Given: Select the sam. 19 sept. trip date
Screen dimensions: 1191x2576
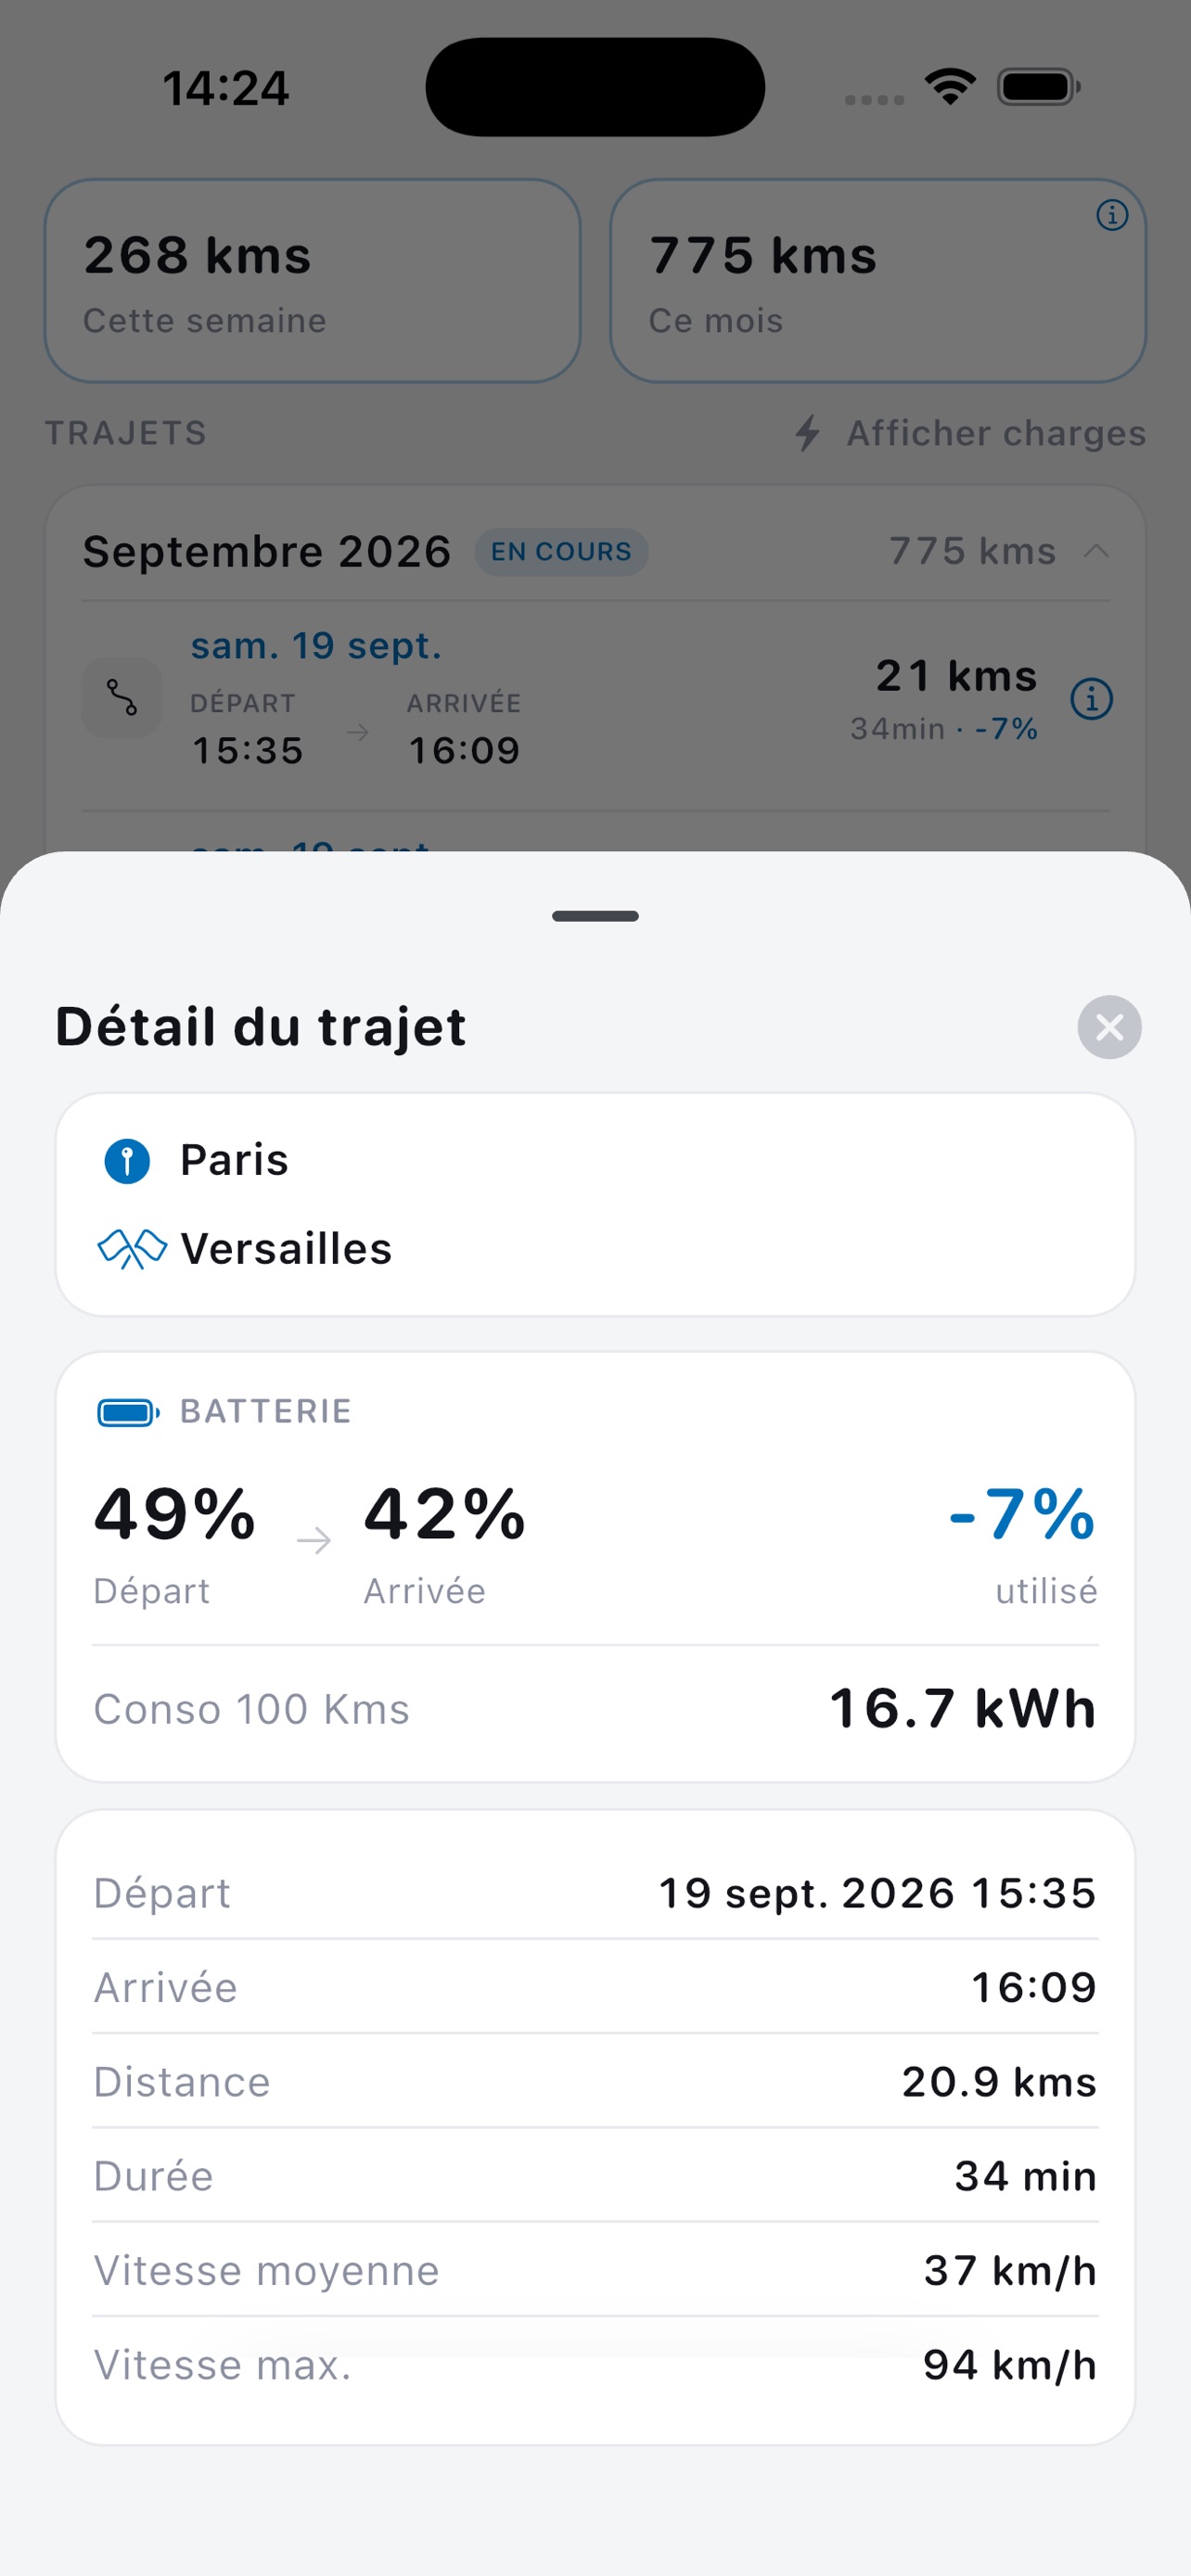Looking at the screenshot, I should click(316, 646).
